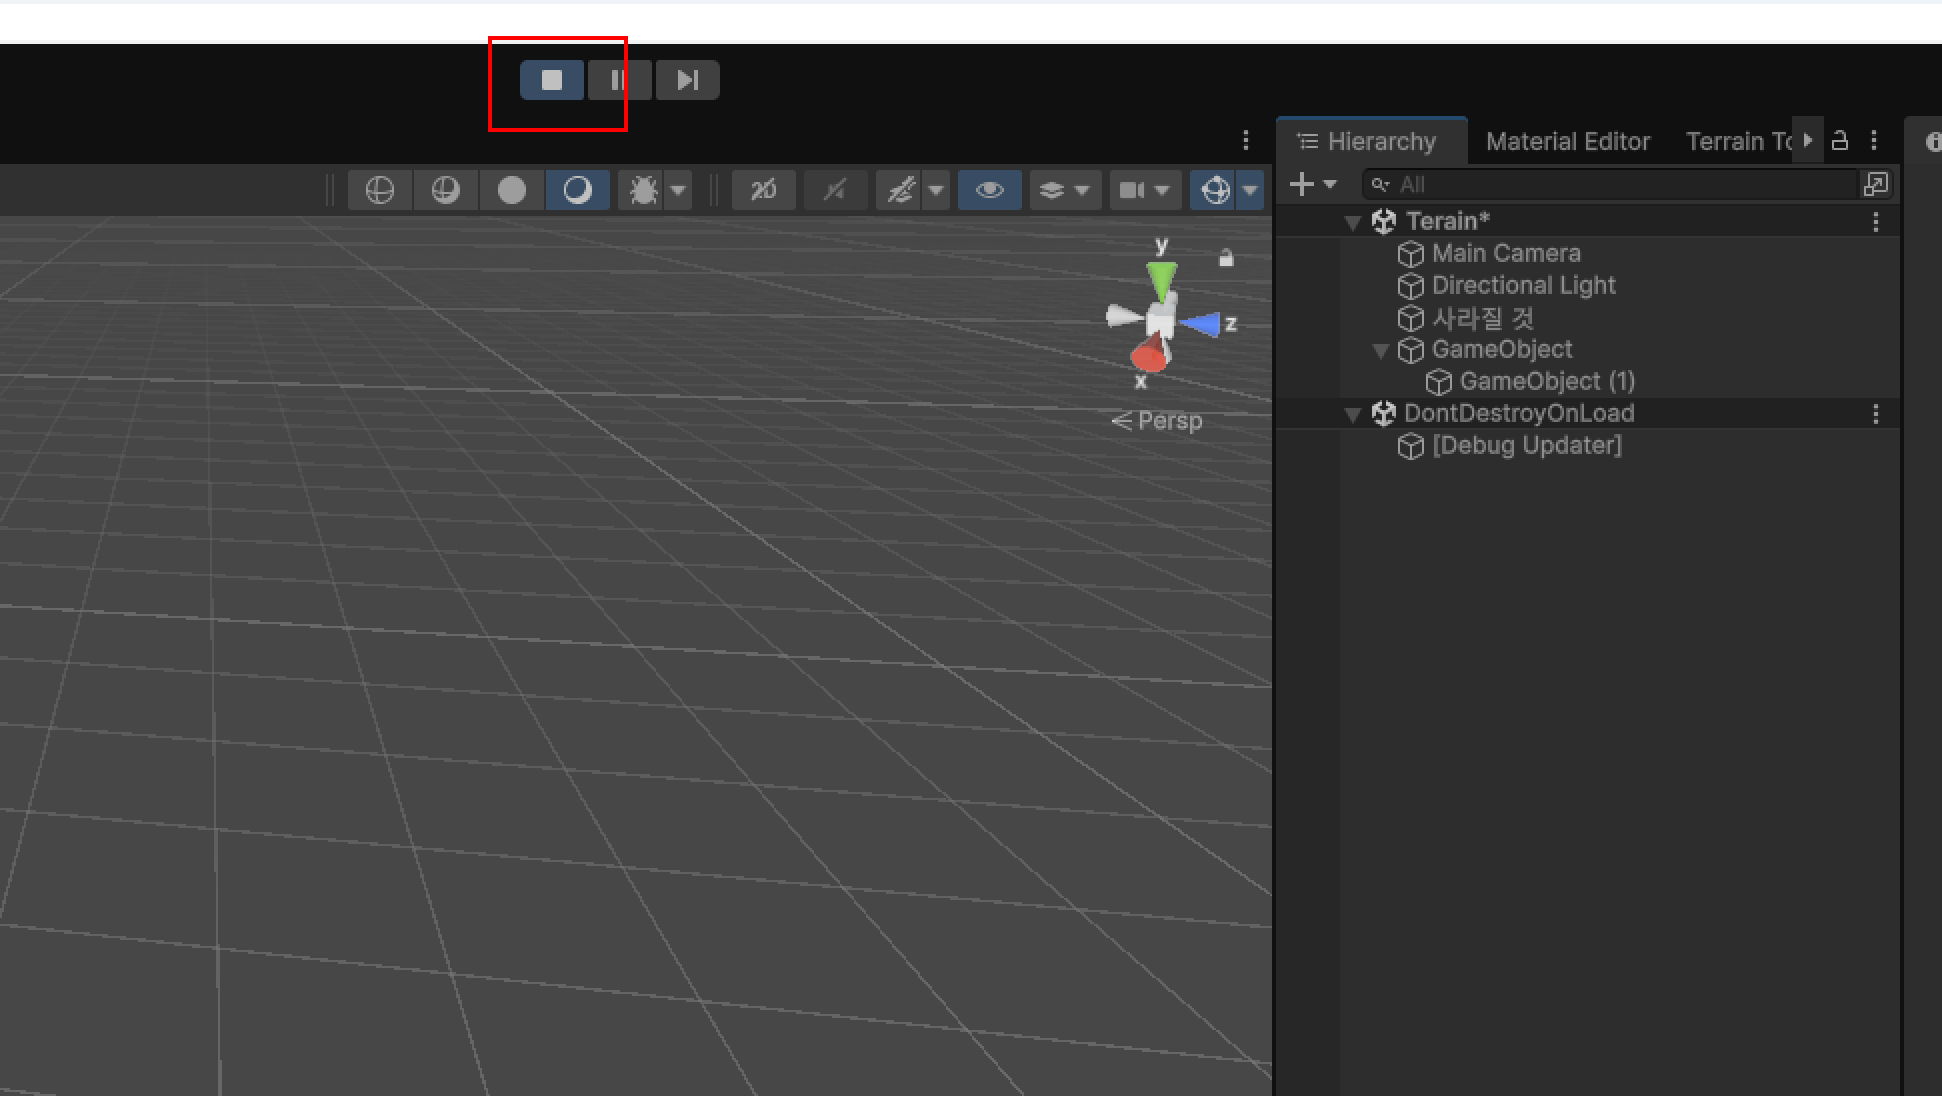Collapse the GameObject parent node
1942x1096 pixels.
(1381, 350)
